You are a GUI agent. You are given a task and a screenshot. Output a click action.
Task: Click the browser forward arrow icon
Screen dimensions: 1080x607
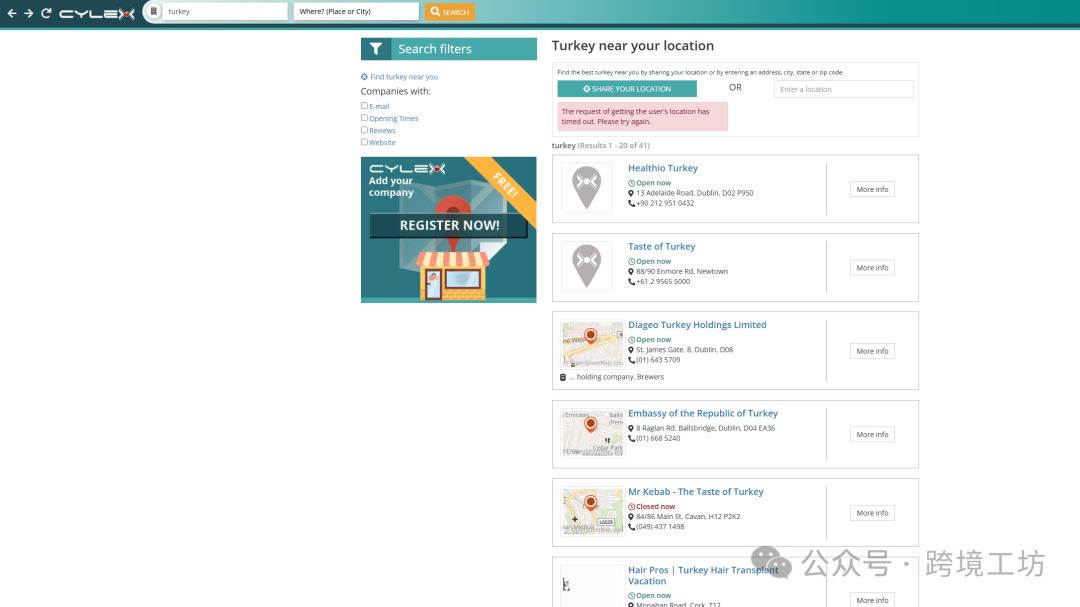pos(29,12)
